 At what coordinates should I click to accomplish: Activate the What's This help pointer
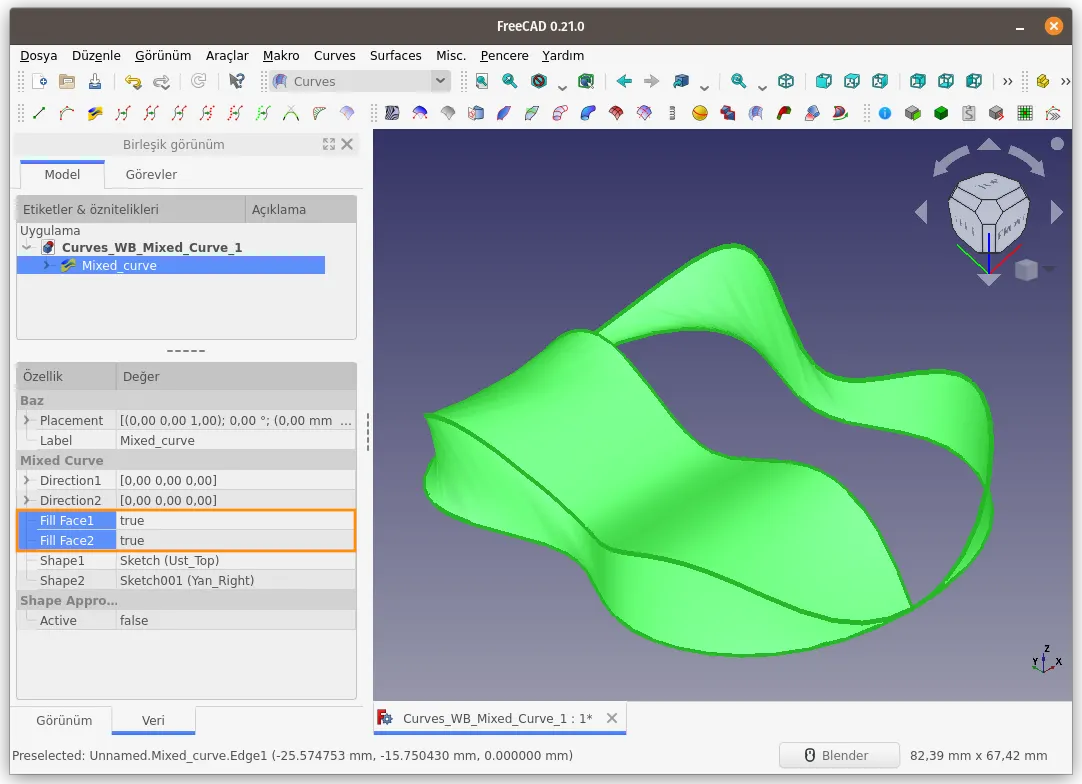point(237,81)
